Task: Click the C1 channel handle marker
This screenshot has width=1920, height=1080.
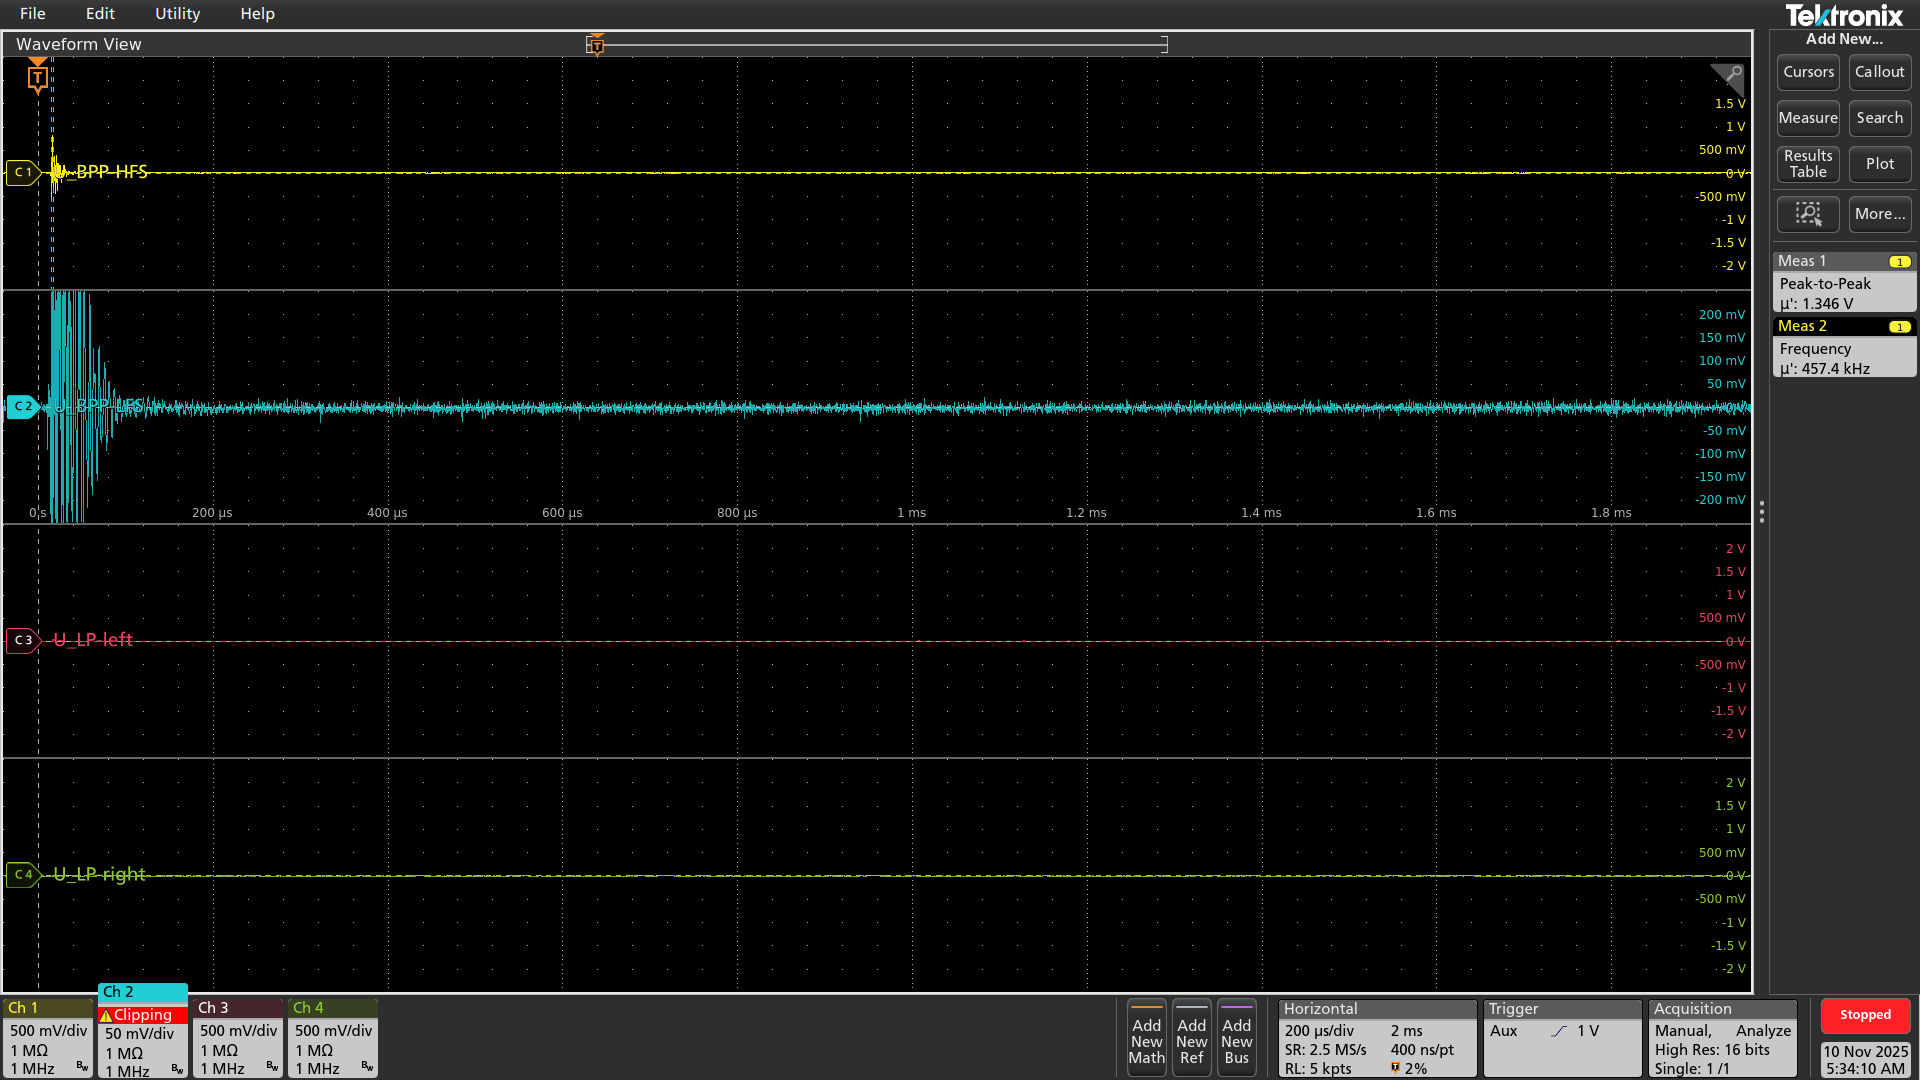Action: click(22, 172)
